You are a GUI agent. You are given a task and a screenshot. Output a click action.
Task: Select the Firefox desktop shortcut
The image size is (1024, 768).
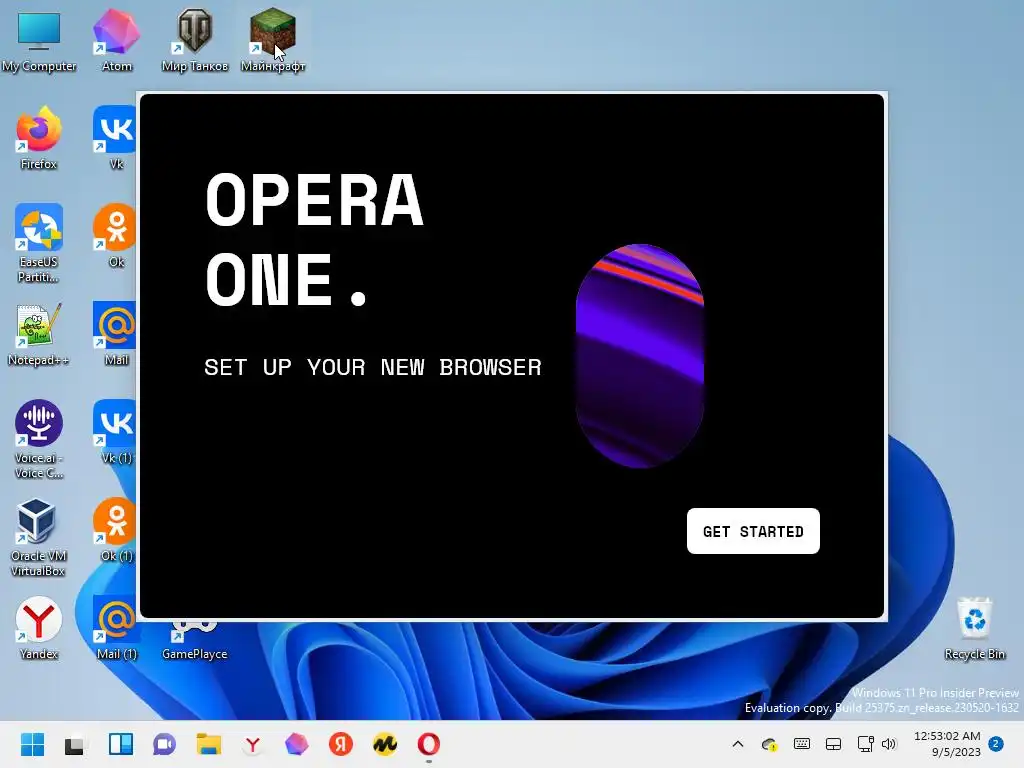[x=39, y=138]
